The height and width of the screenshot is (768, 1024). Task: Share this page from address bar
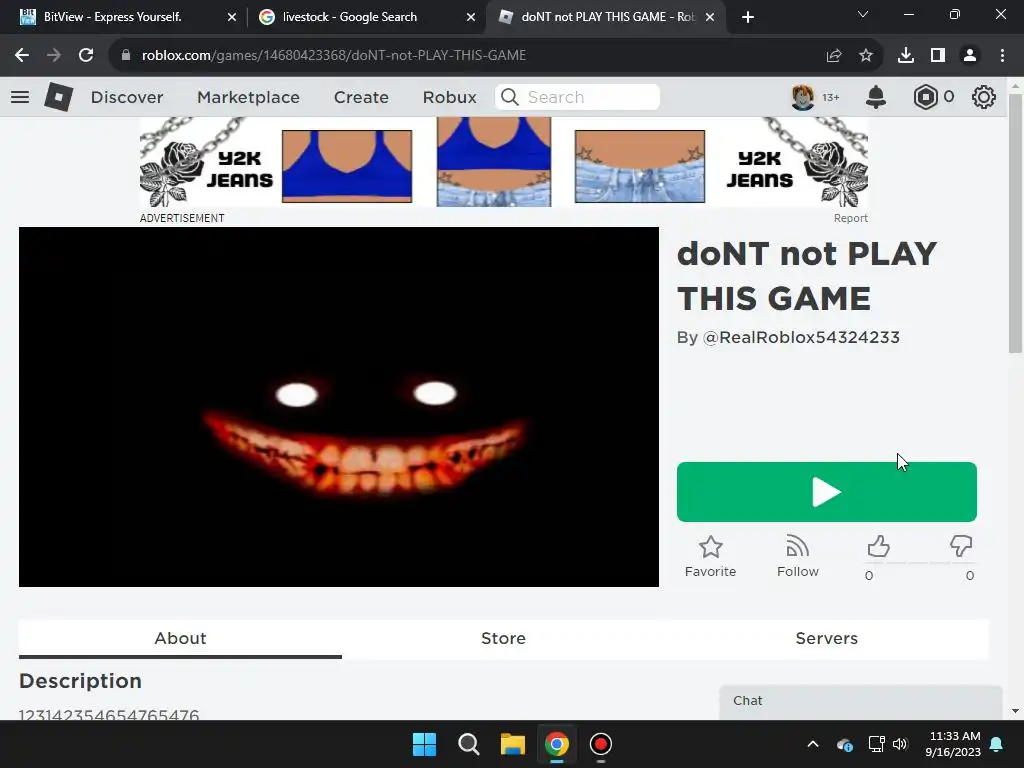pyautogui.click(x=834, y=56)
